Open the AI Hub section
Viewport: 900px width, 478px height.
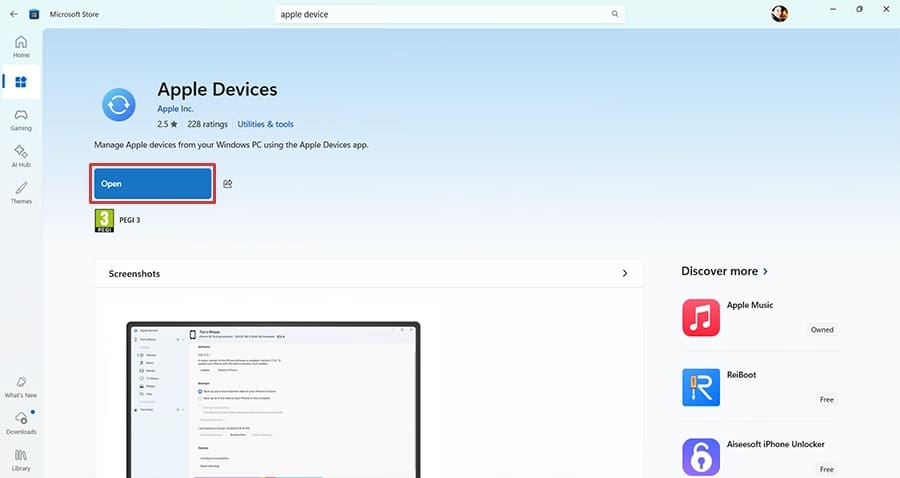point(21,156)
